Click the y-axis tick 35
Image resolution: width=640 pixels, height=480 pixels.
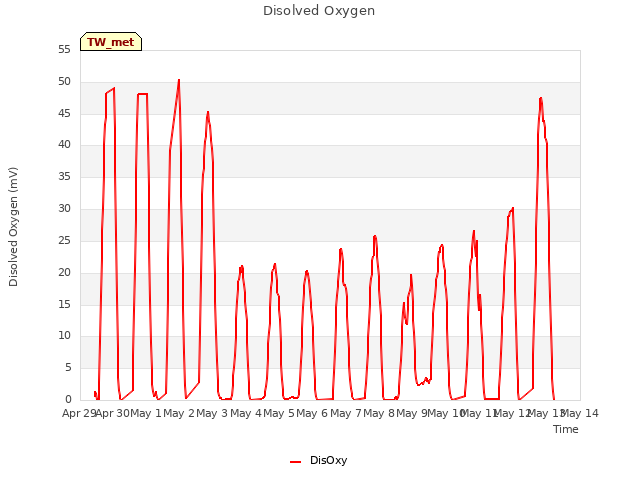pos(64,177)
